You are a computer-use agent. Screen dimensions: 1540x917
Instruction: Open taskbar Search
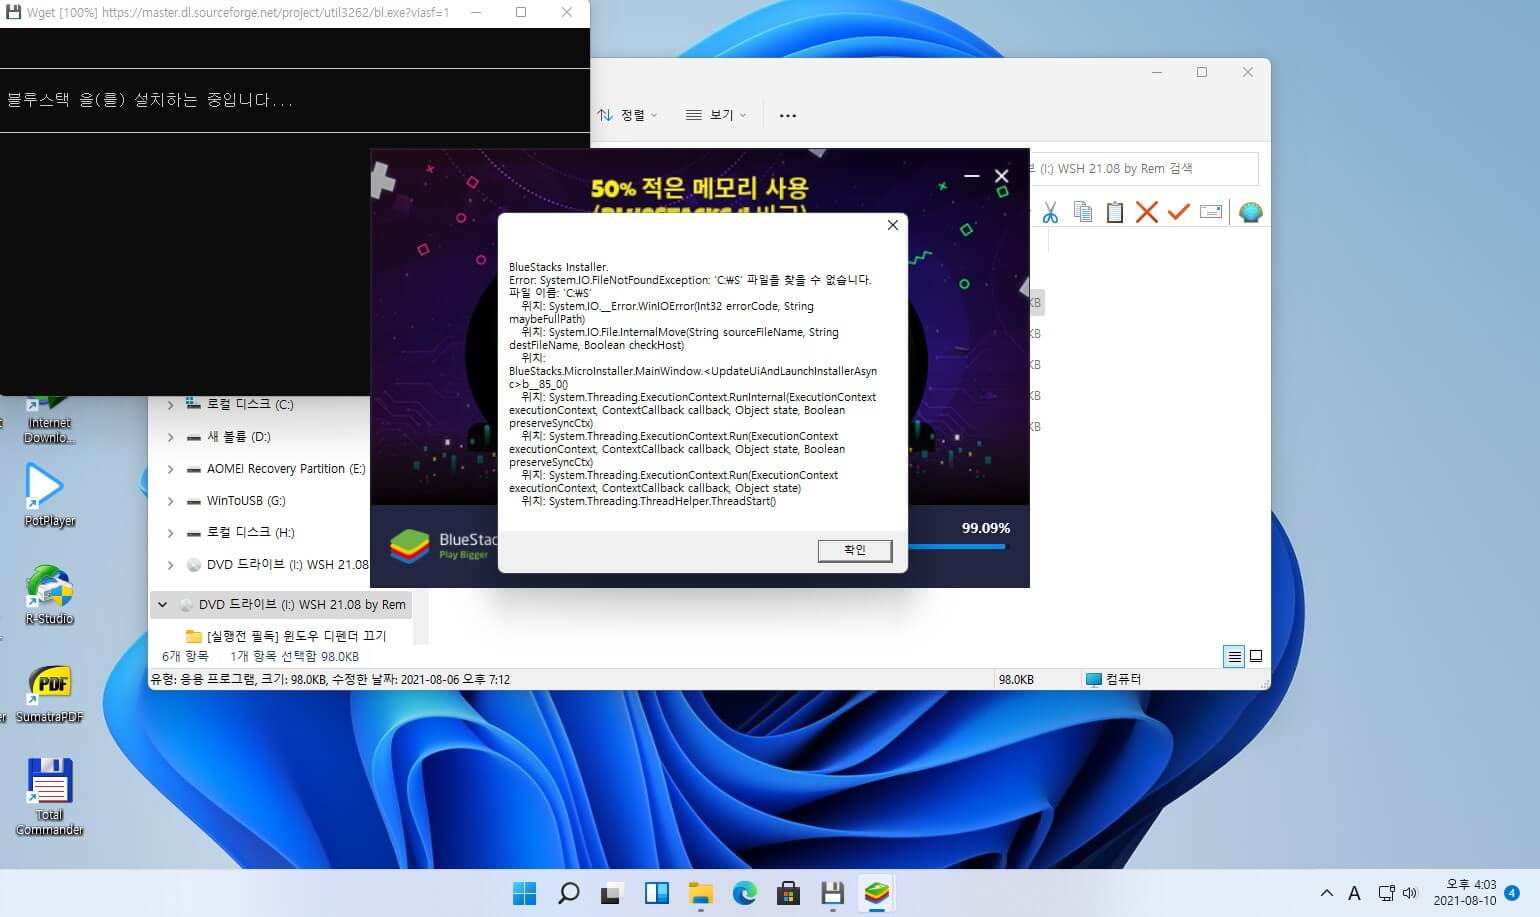tap(568, 893)
